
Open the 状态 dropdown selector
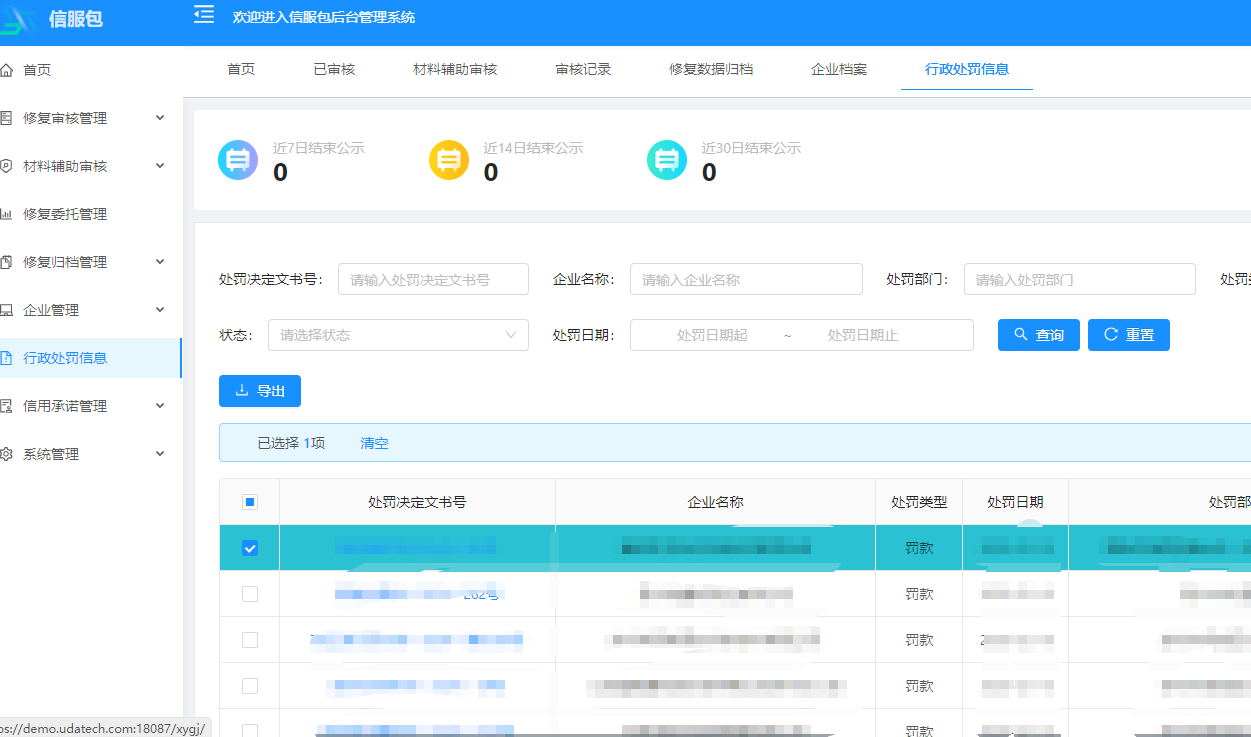pyautogui.click(x=398, y=335)
